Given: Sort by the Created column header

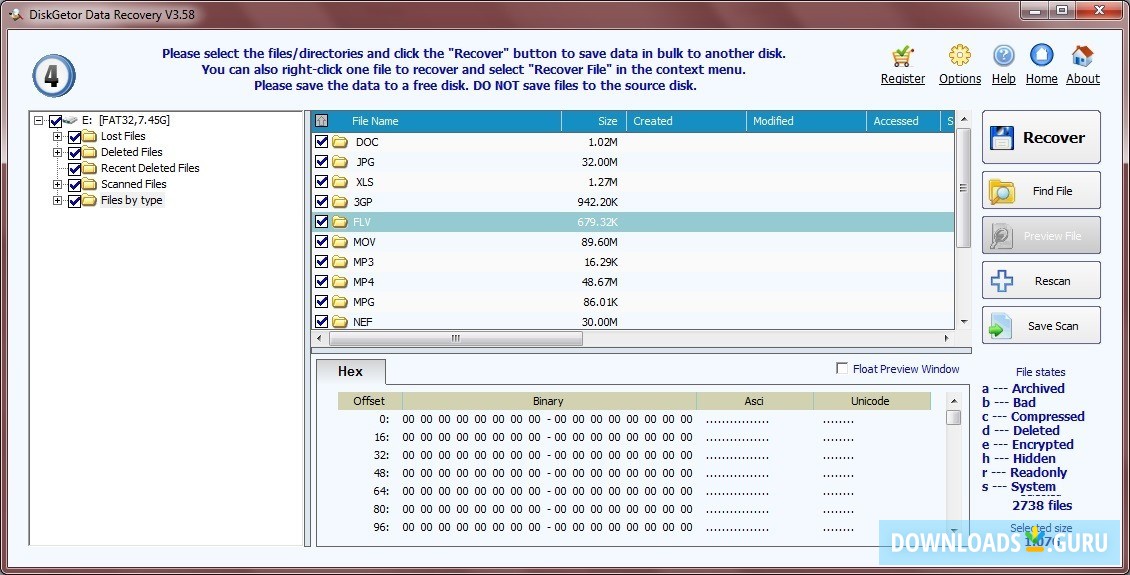Looking at the screenshot, I should pyautogui.click(x=686, y=121).
